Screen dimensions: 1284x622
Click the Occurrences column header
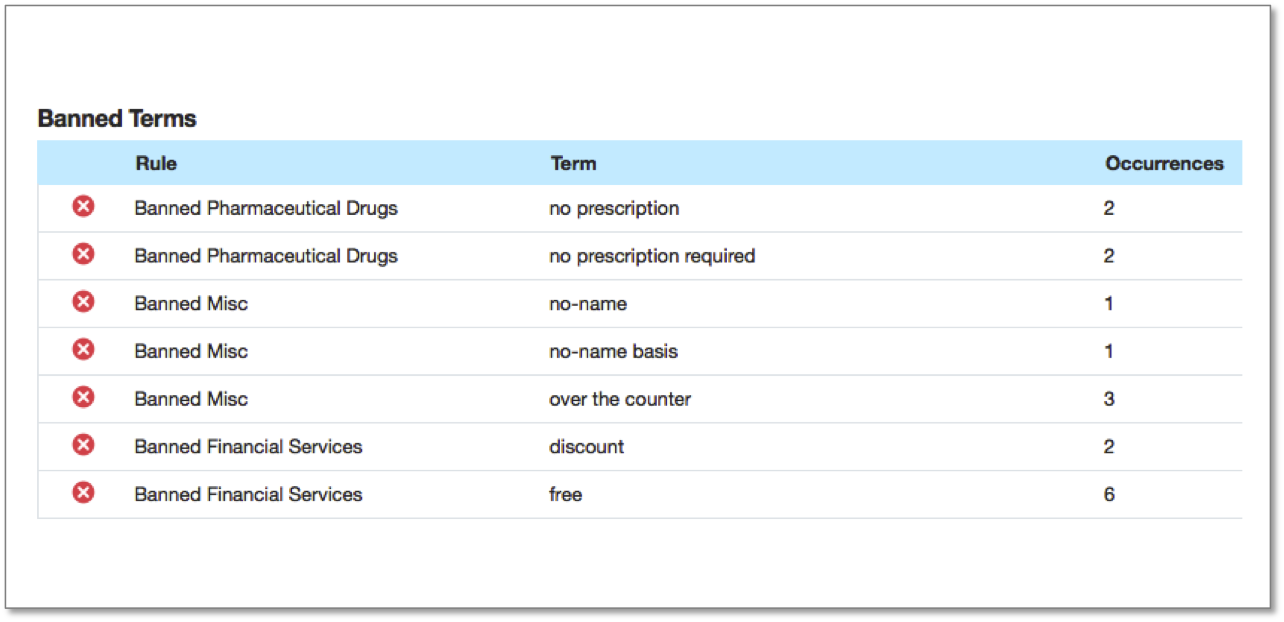(x=1164, y=163)
